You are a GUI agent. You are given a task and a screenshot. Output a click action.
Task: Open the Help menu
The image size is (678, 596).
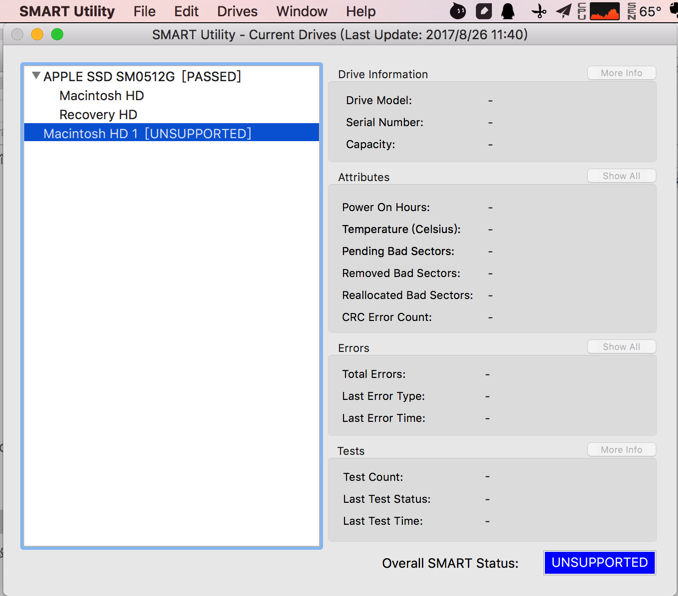[361, 11]
